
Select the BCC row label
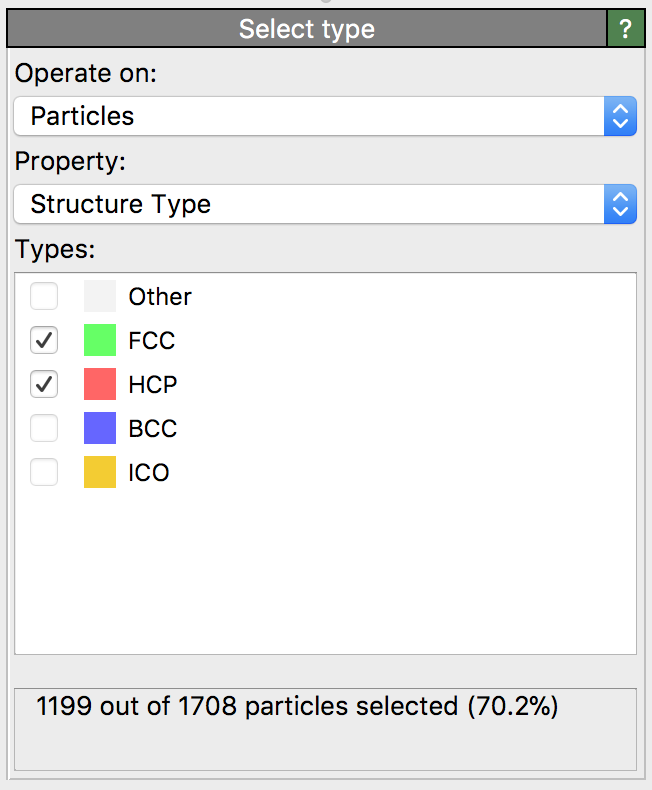pos(153,429)
